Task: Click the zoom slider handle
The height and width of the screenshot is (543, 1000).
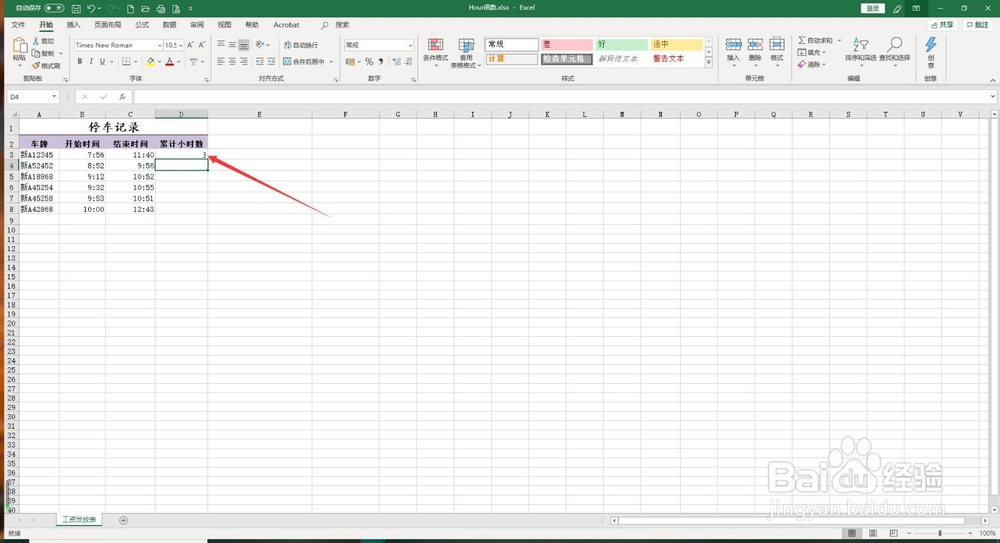Action: coord(939,533)
